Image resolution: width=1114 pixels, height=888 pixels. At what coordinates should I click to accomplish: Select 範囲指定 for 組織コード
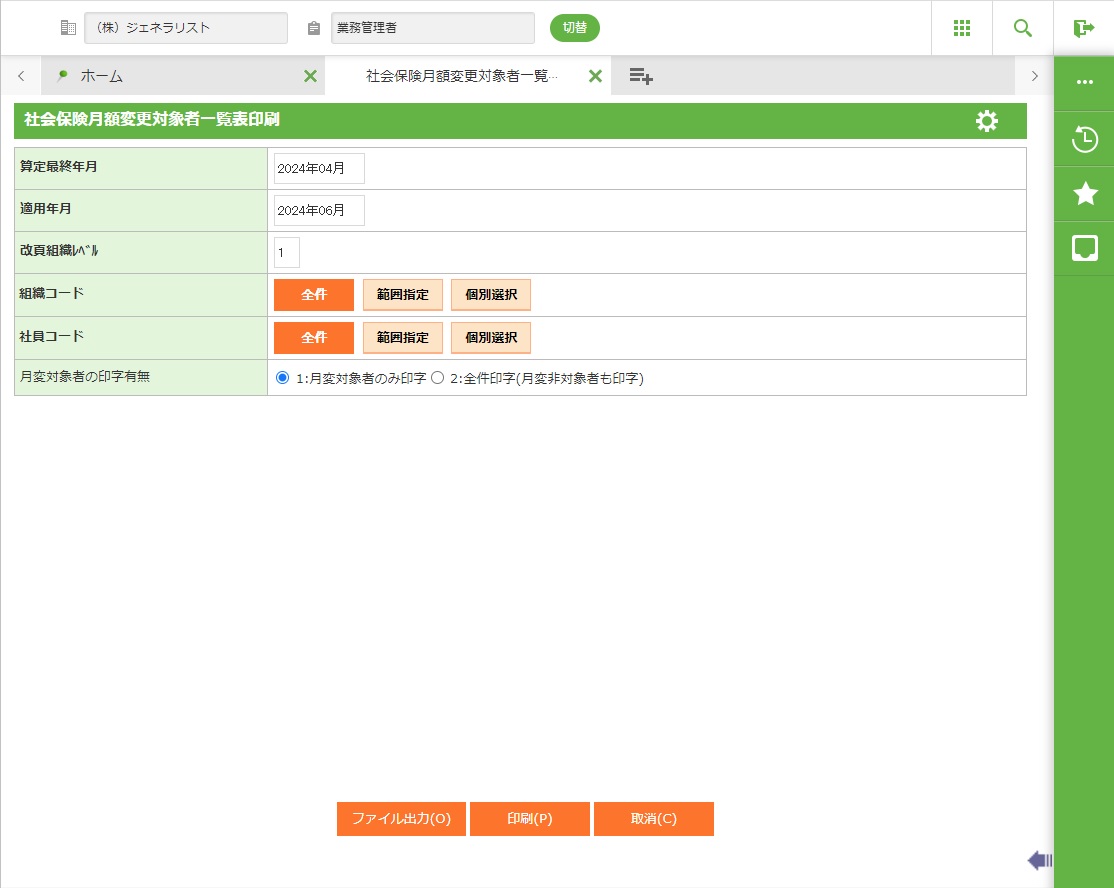pyautogui.click(x=402, y=295)
